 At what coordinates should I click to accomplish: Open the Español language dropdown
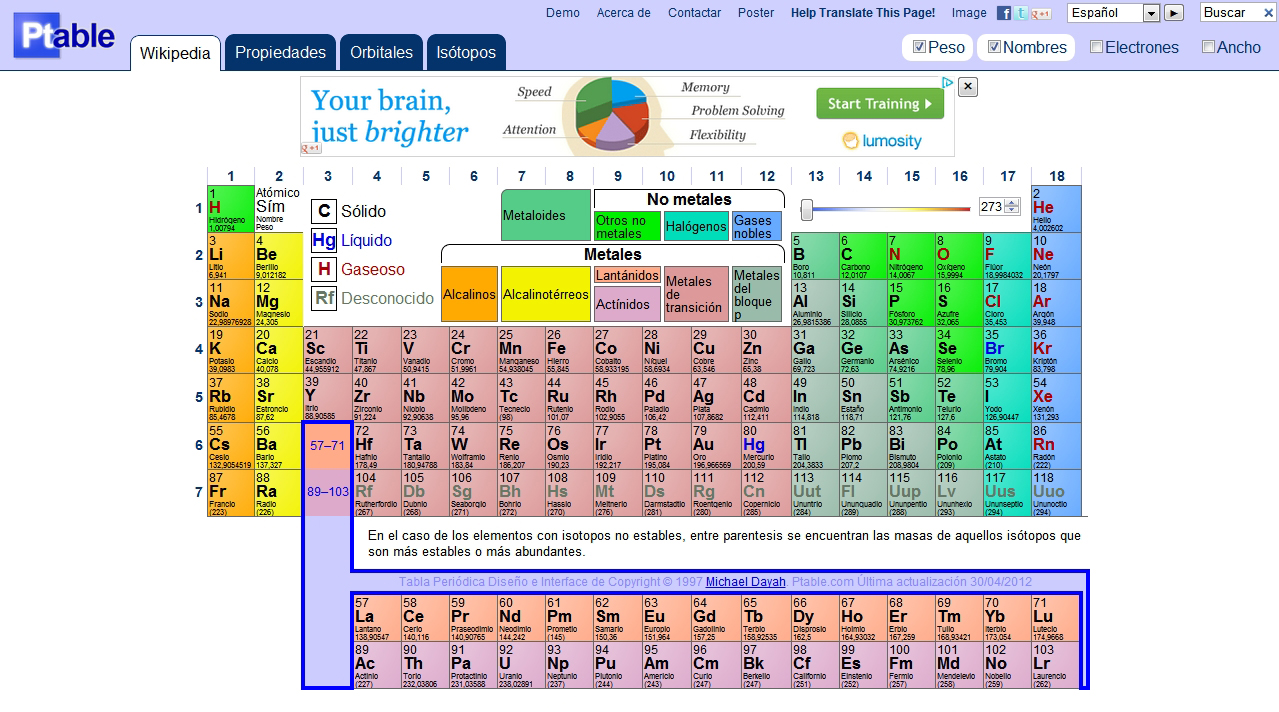point(1151,13)
